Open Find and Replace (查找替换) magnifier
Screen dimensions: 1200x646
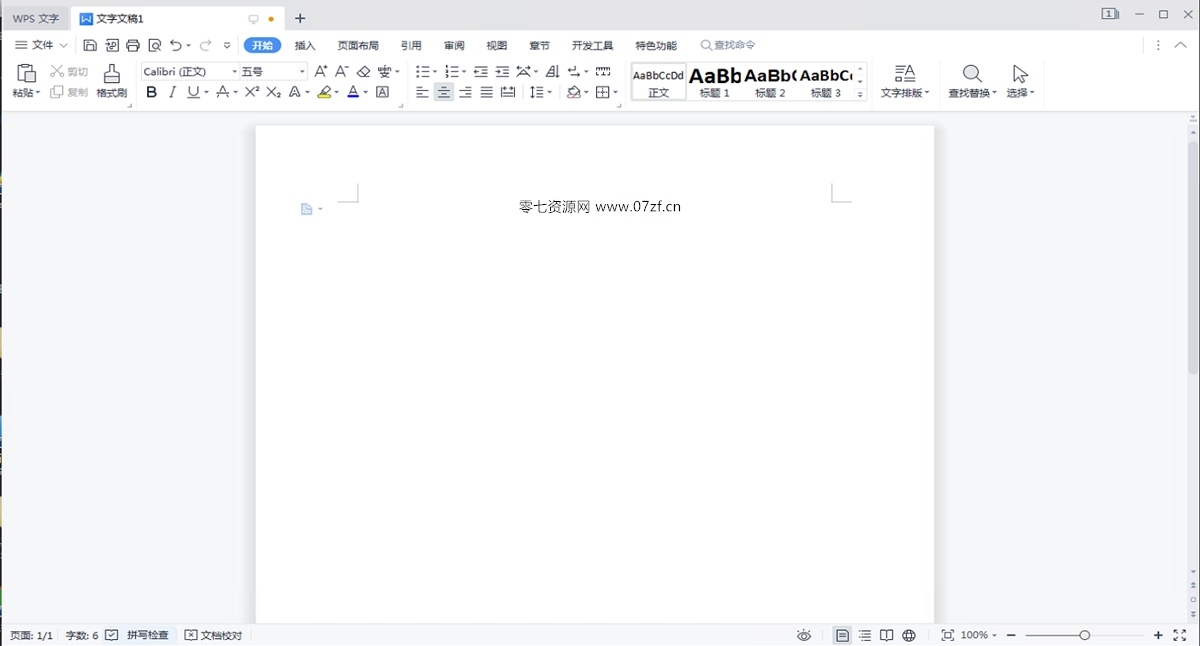(971, 74)
